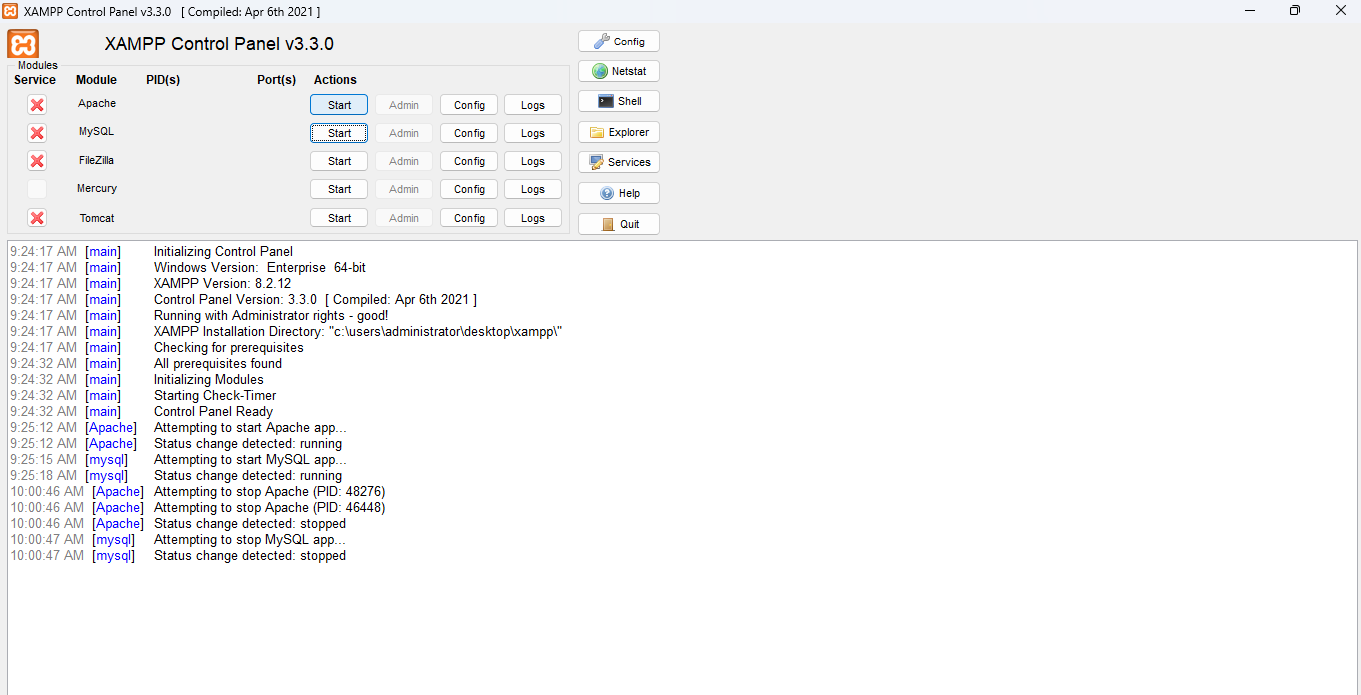
Task: Toggle the FileZilla service checkbox
Action: pyautogui.click(x=37, y=161)
